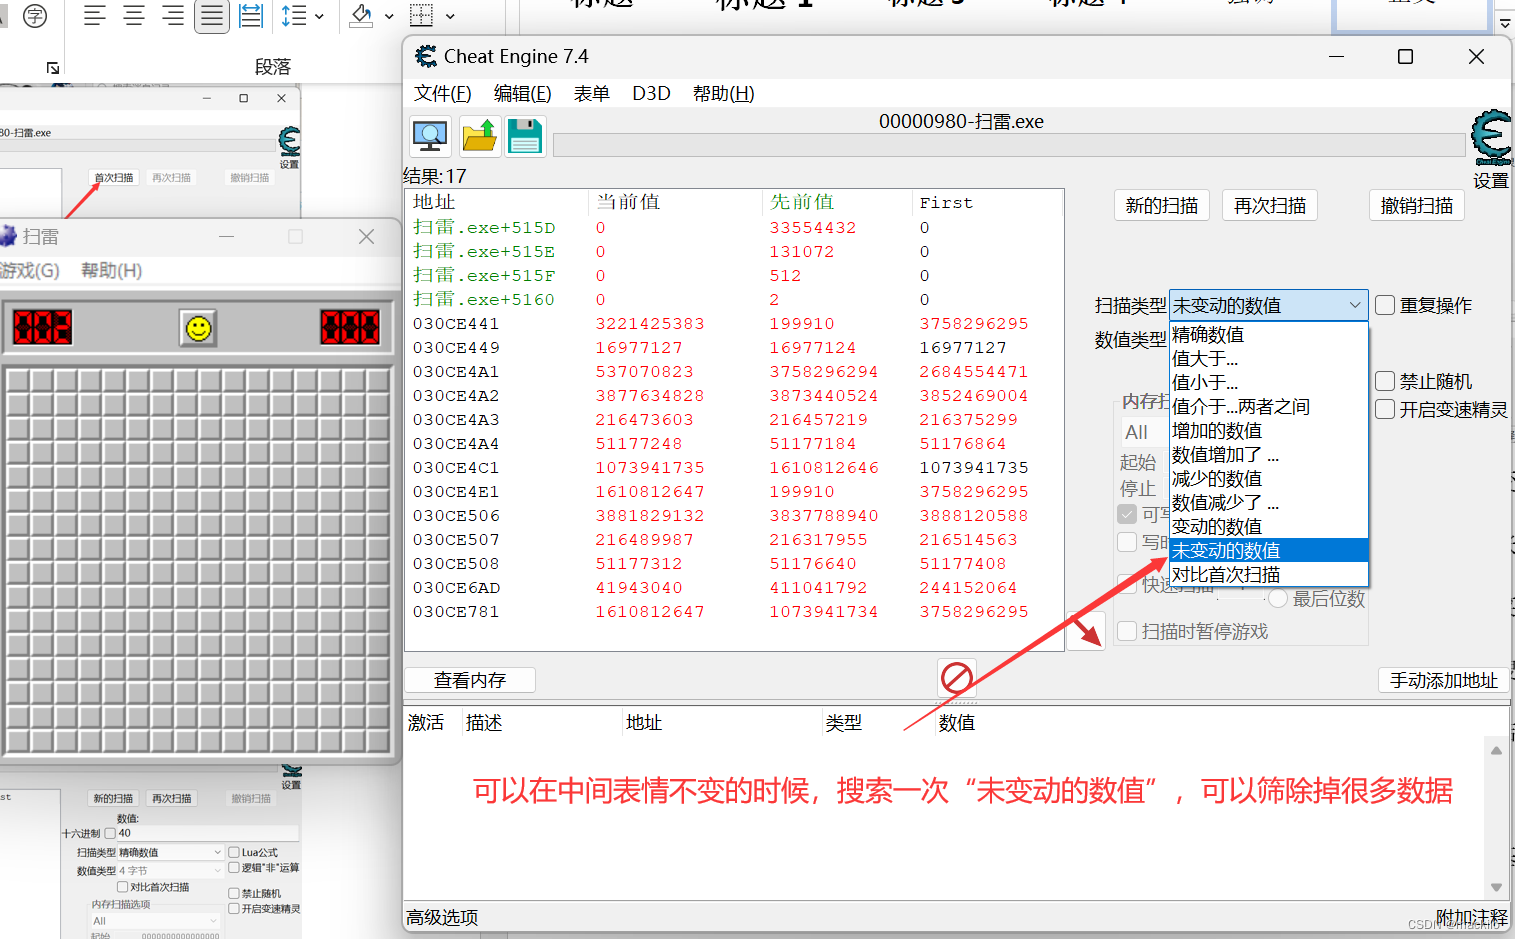
Task: Click the address list scrollbar down arrow
Action: click(1496, 887)
